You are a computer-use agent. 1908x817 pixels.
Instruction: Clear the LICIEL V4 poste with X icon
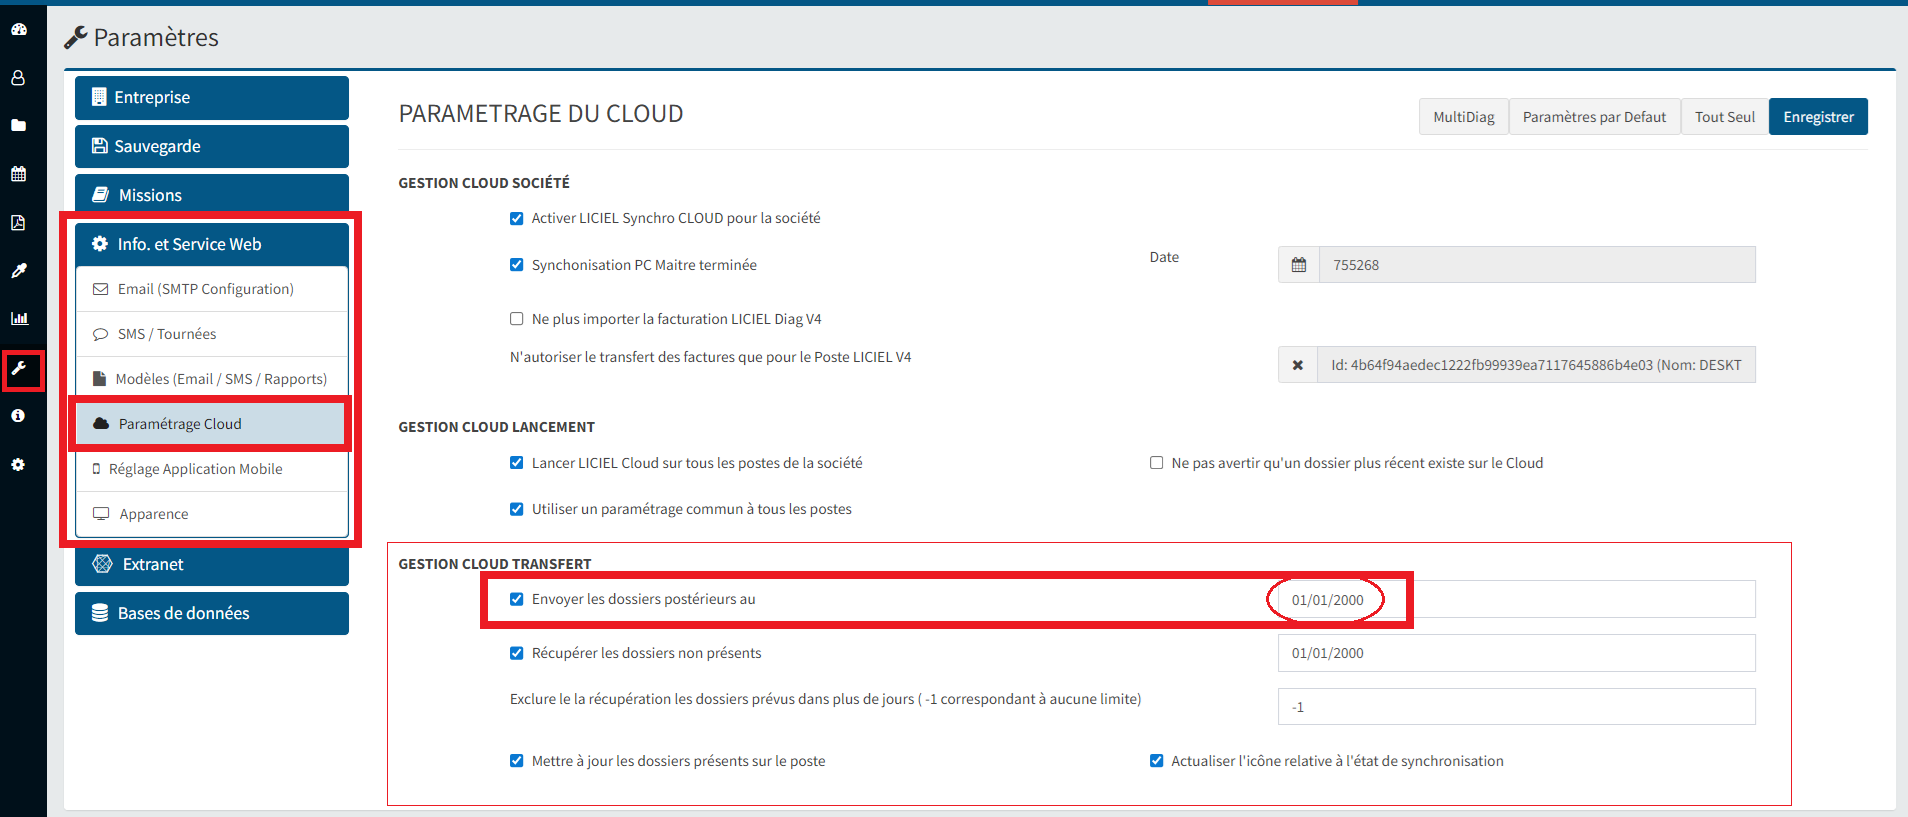[1297, 365]
